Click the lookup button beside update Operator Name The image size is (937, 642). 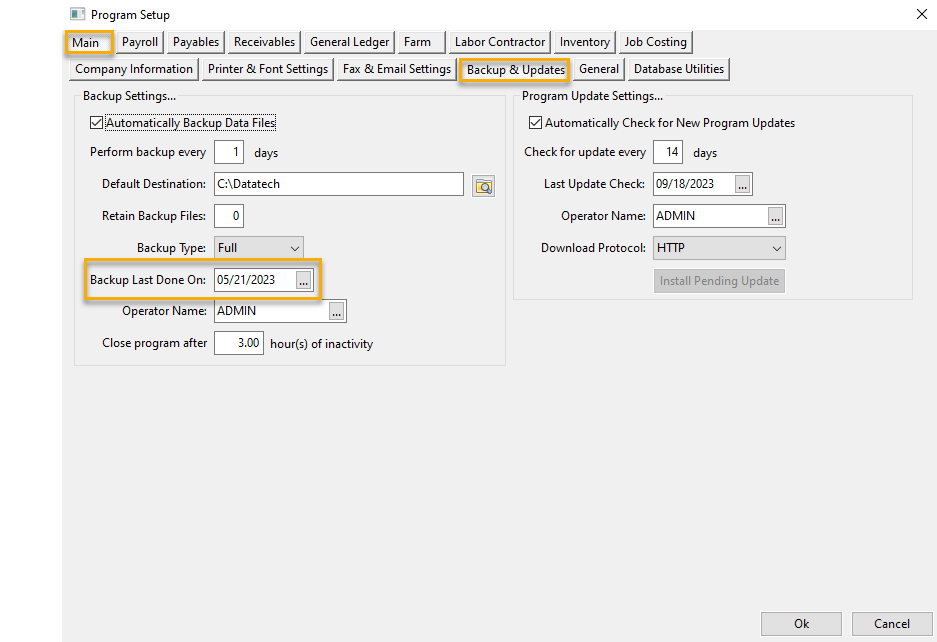pyautogui.click(x=776, y=216)
